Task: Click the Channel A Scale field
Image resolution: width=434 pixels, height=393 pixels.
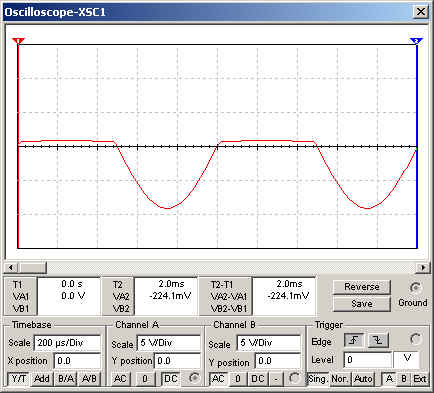Action: tap(169, 343)
